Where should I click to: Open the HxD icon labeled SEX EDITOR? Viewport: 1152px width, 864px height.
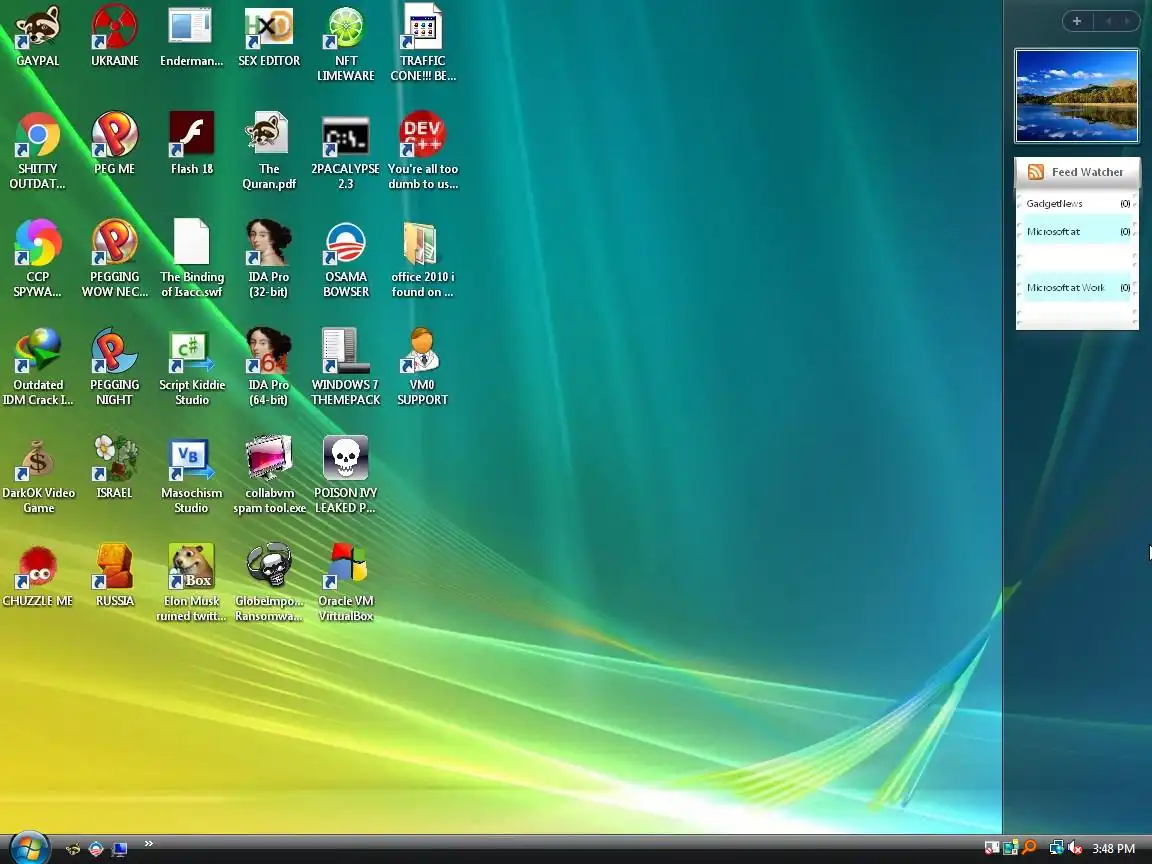[x=269, y=35]
